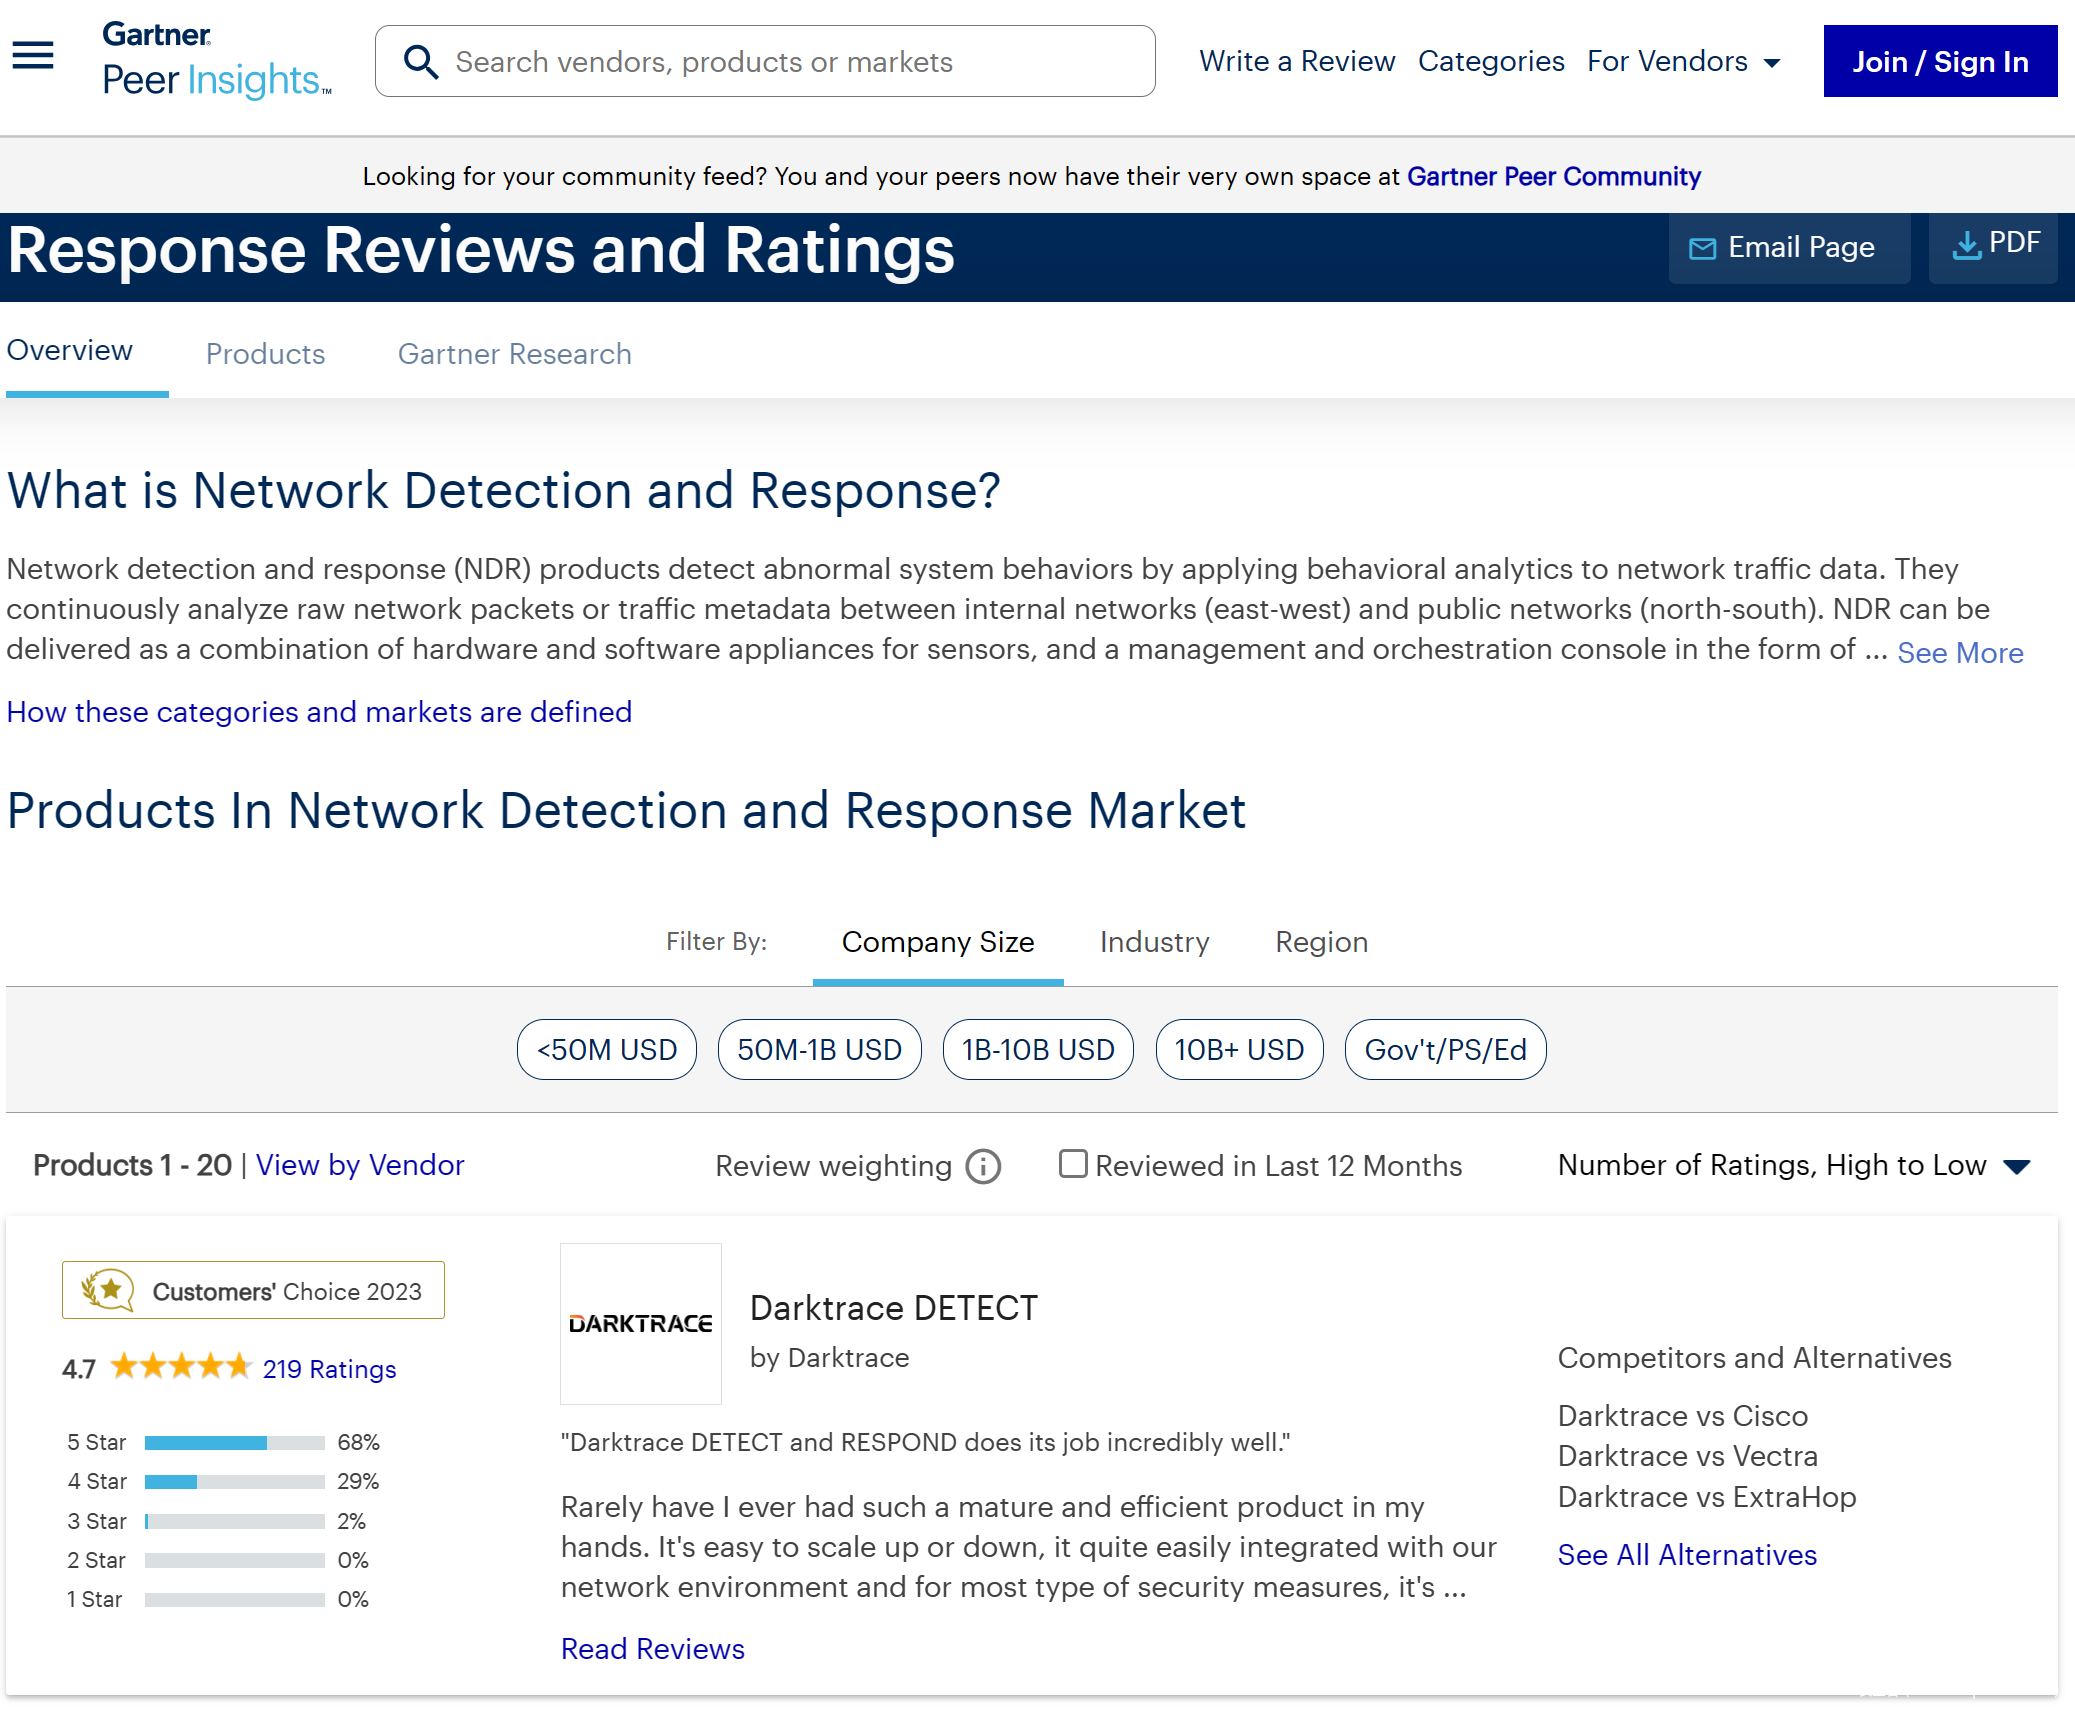The height and width of the screenshot is (1709, 2075).
Task: Click the vendor search input field
Action: click(x=790, y=62)
